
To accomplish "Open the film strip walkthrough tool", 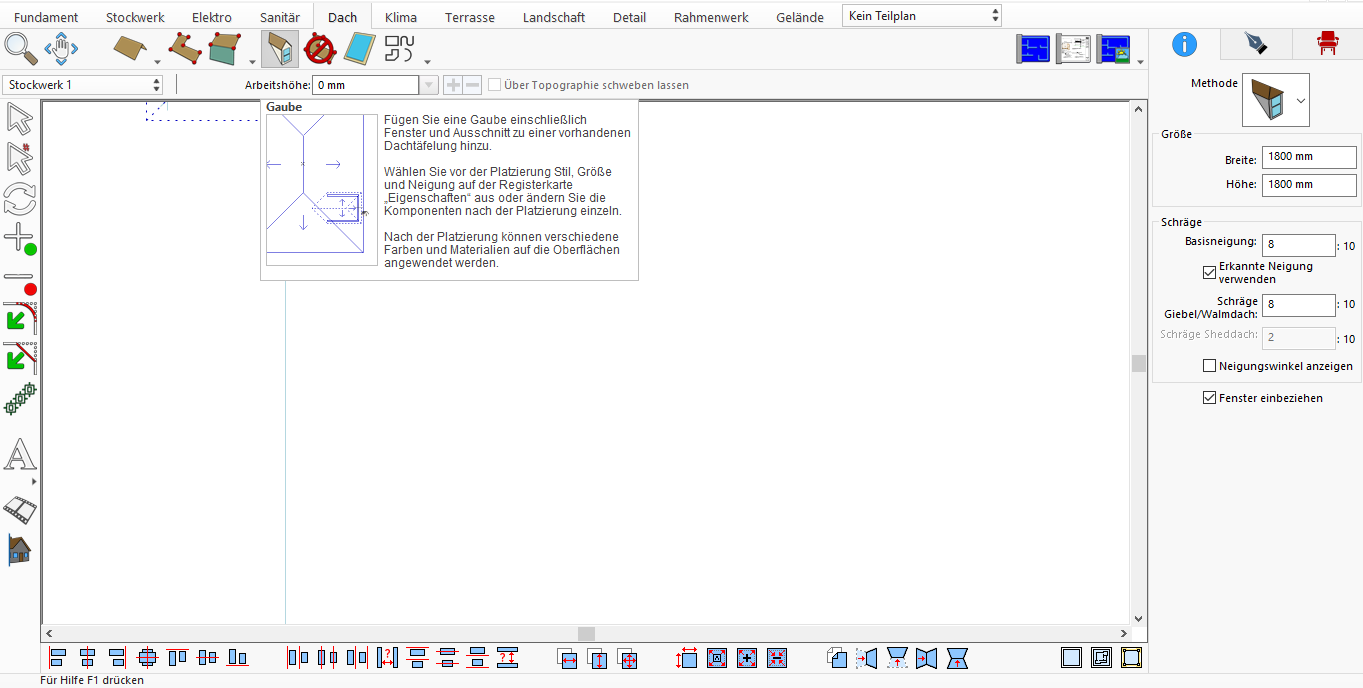I will point(20,509).
